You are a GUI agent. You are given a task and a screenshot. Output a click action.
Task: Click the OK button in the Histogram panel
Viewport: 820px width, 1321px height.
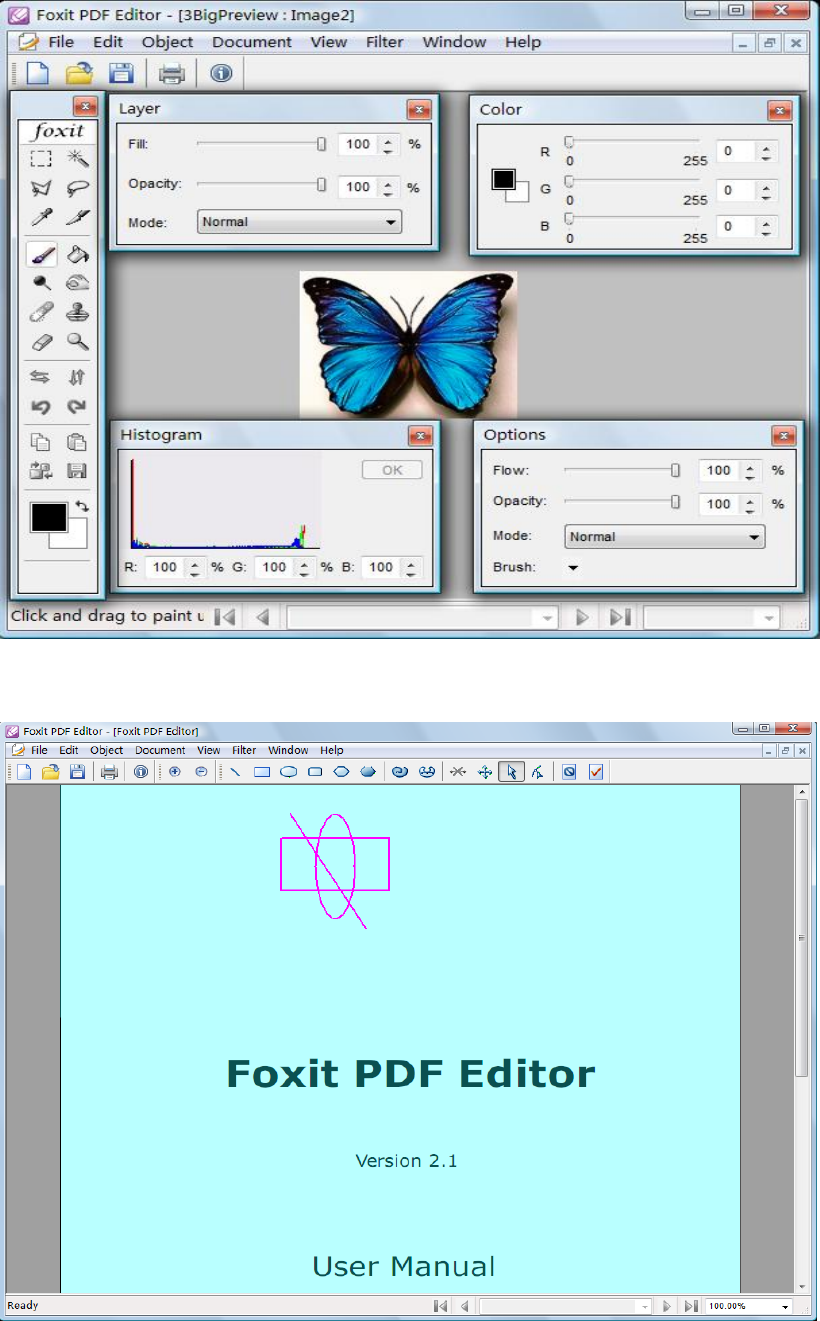[392, 470]
